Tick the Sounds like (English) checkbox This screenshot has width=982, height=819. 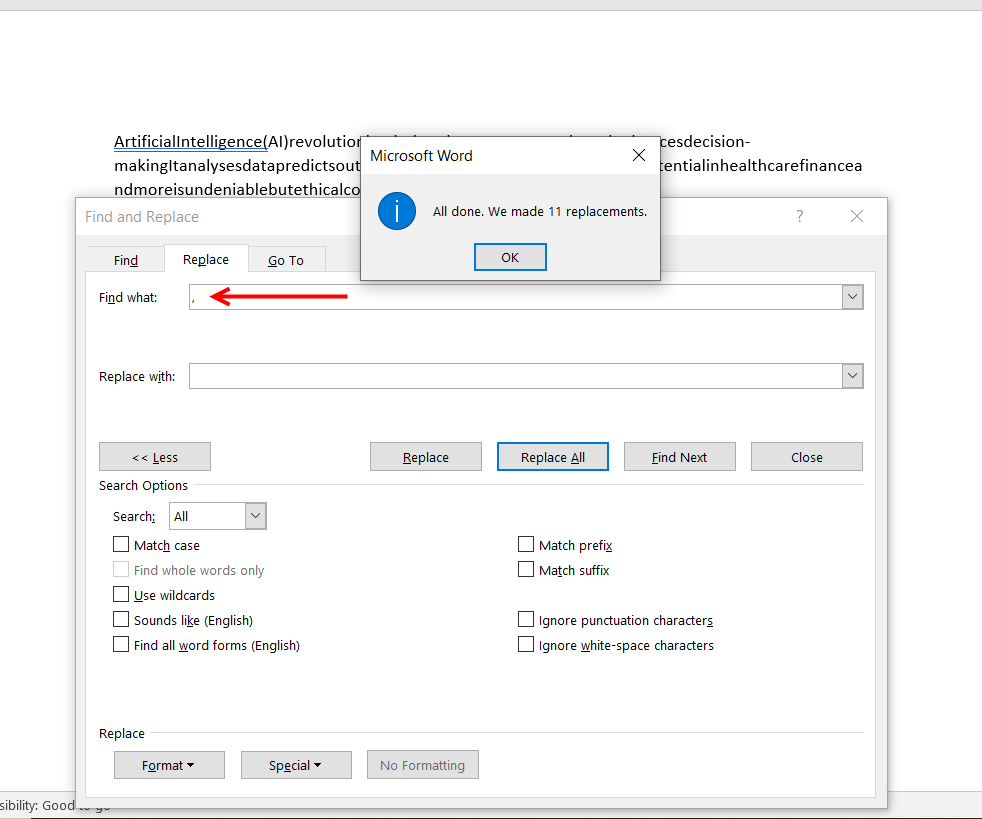coord(121,620)
